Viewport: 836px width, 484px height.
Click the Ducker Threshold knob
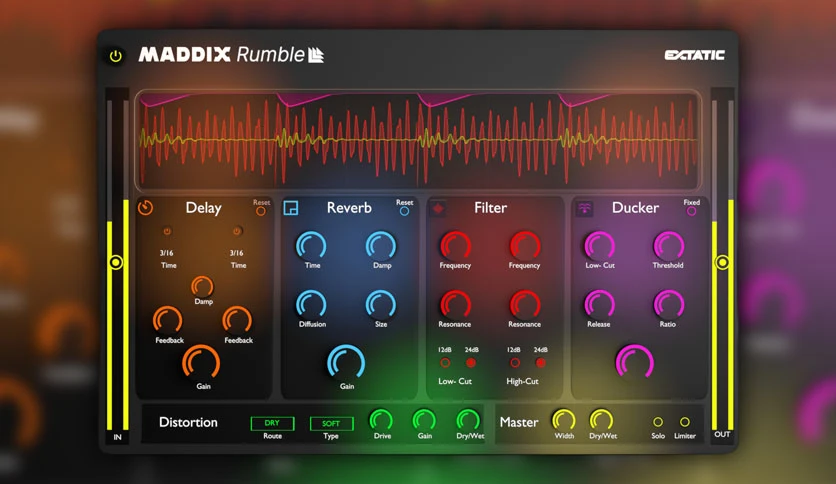pyautogui.click(x=669, y=246)
